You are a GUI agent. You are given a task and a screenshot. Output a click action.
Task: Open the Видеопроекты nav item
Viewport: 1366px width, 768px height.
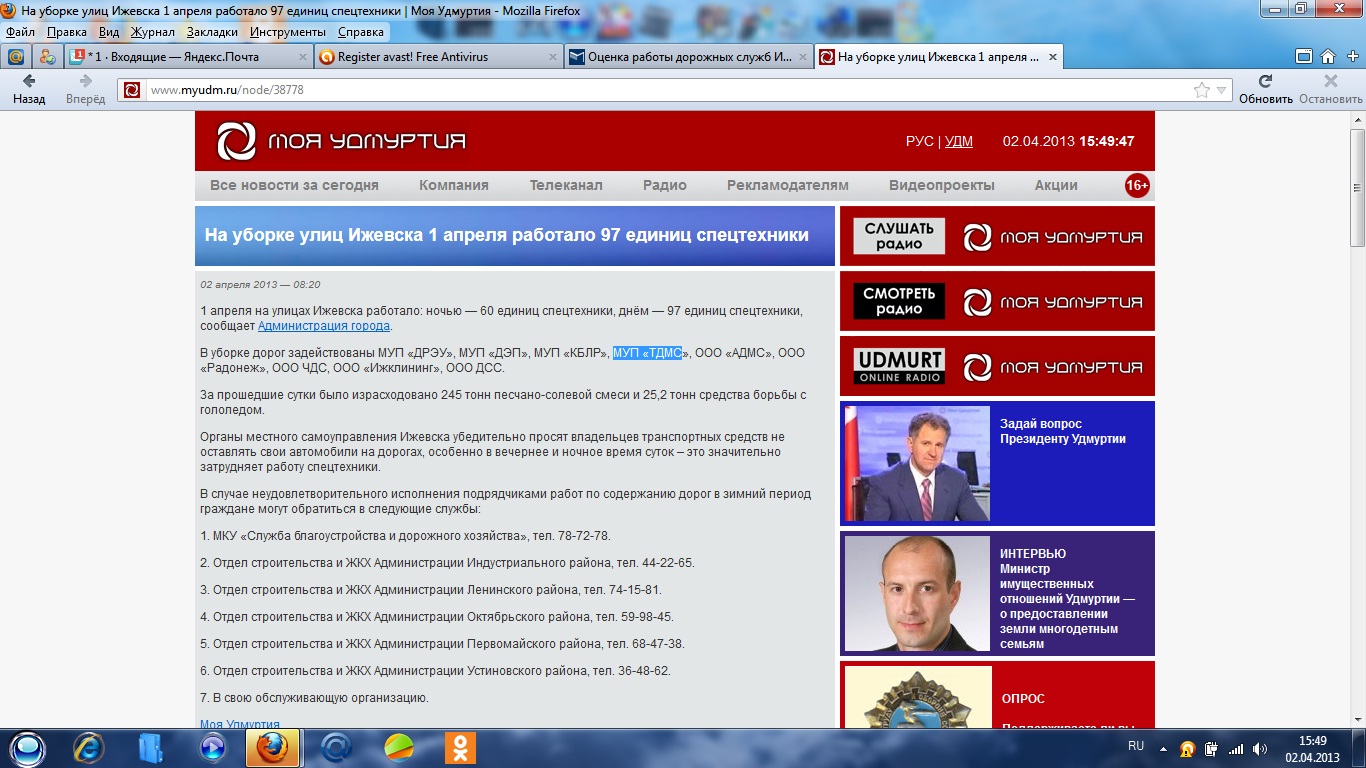coord(942,185)
